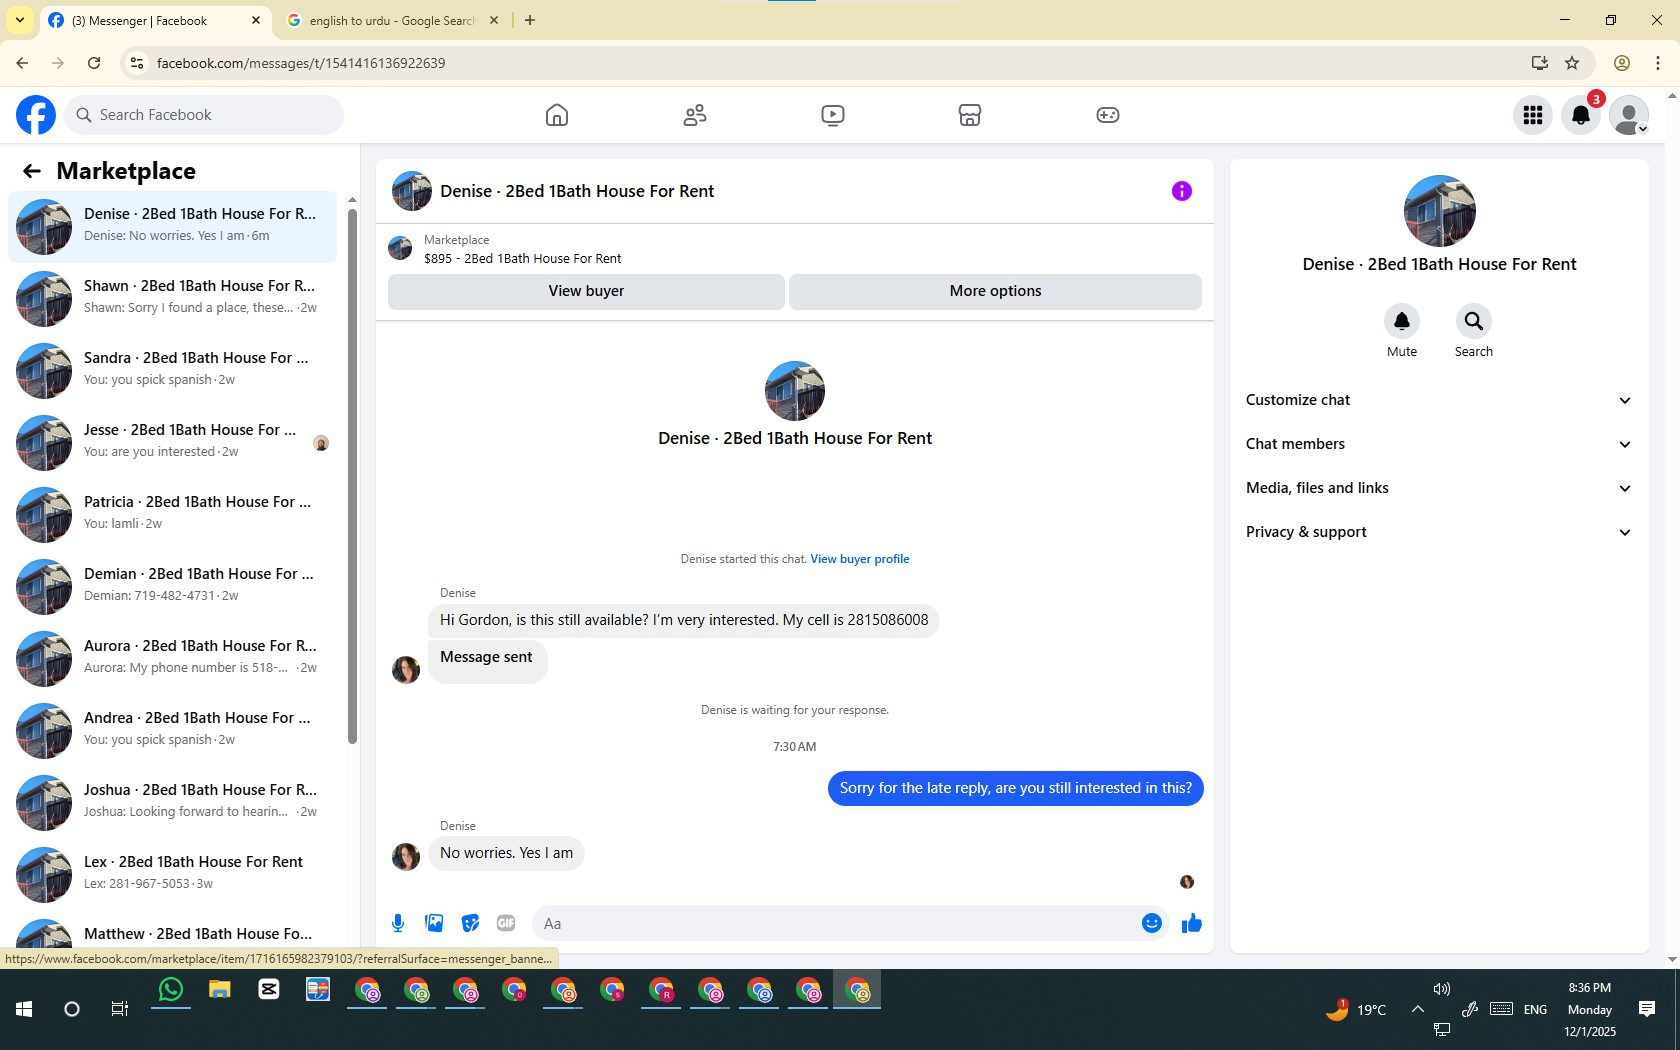Screen dimensions: 1680x1050
Task: Open Aurora's conversation
Action: [x=172, y=657]
